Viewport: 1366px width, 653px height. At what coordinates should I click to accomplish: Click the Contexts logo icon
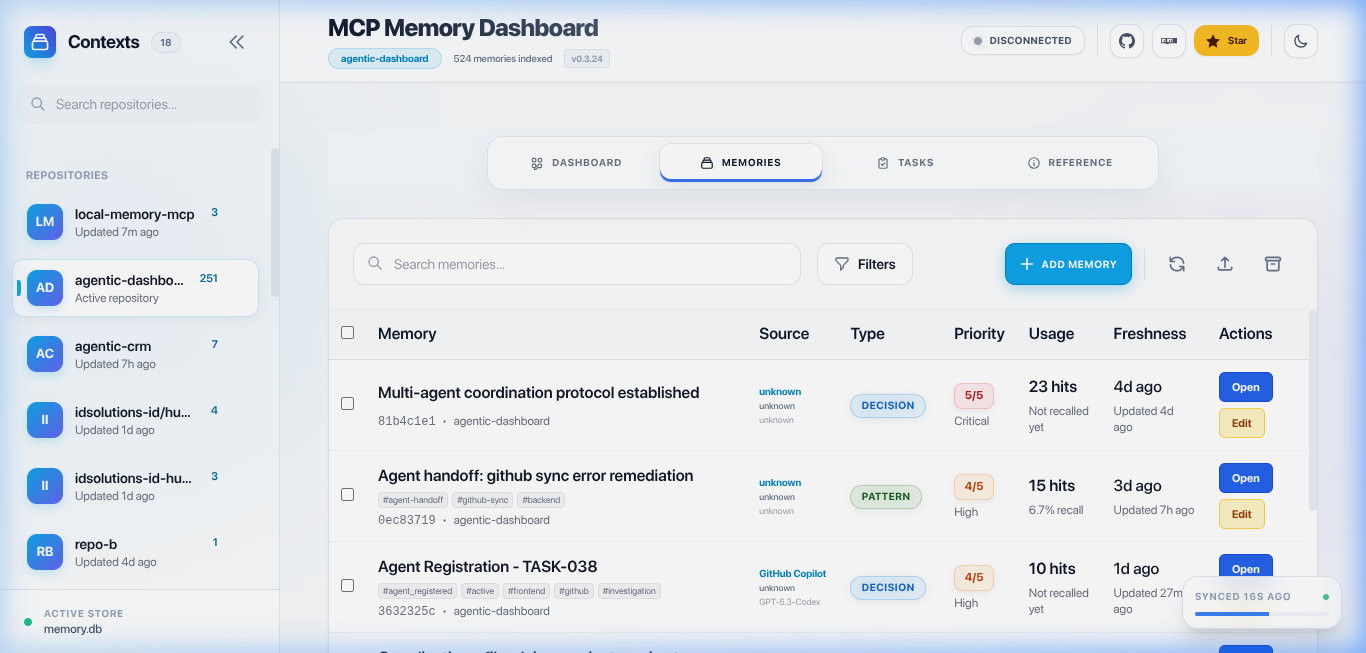[x=40, y=42]
